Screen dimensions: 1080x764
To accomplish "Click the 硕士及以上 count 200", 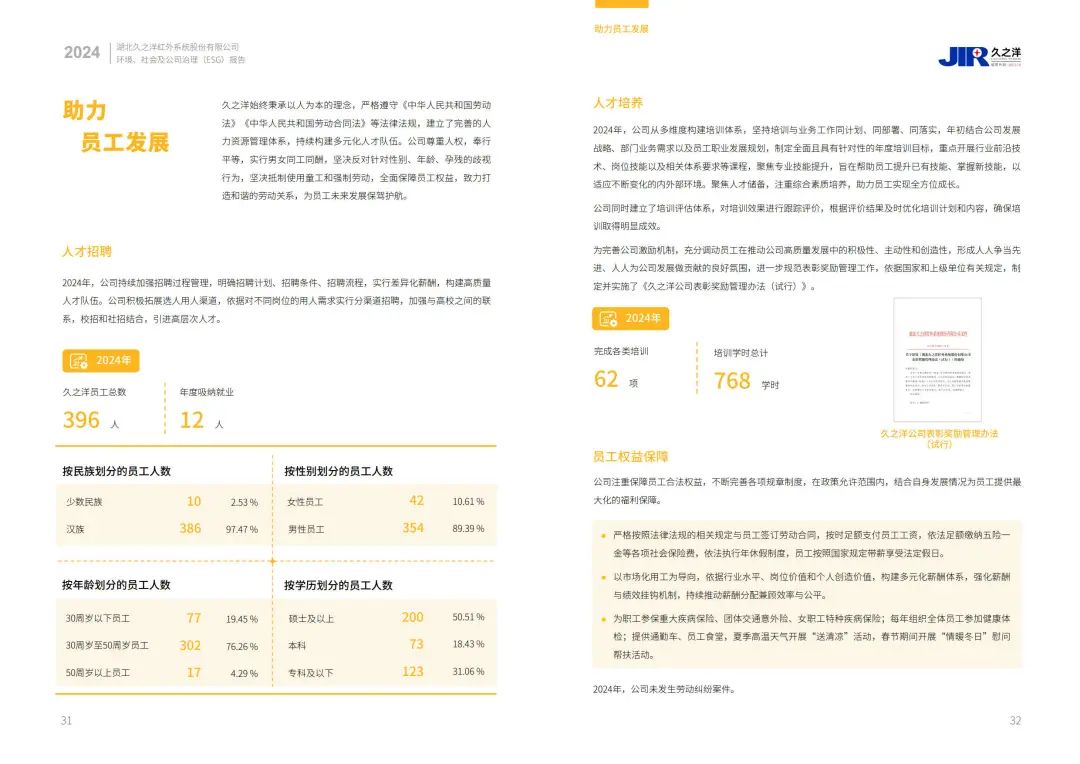I will point(413,617).
